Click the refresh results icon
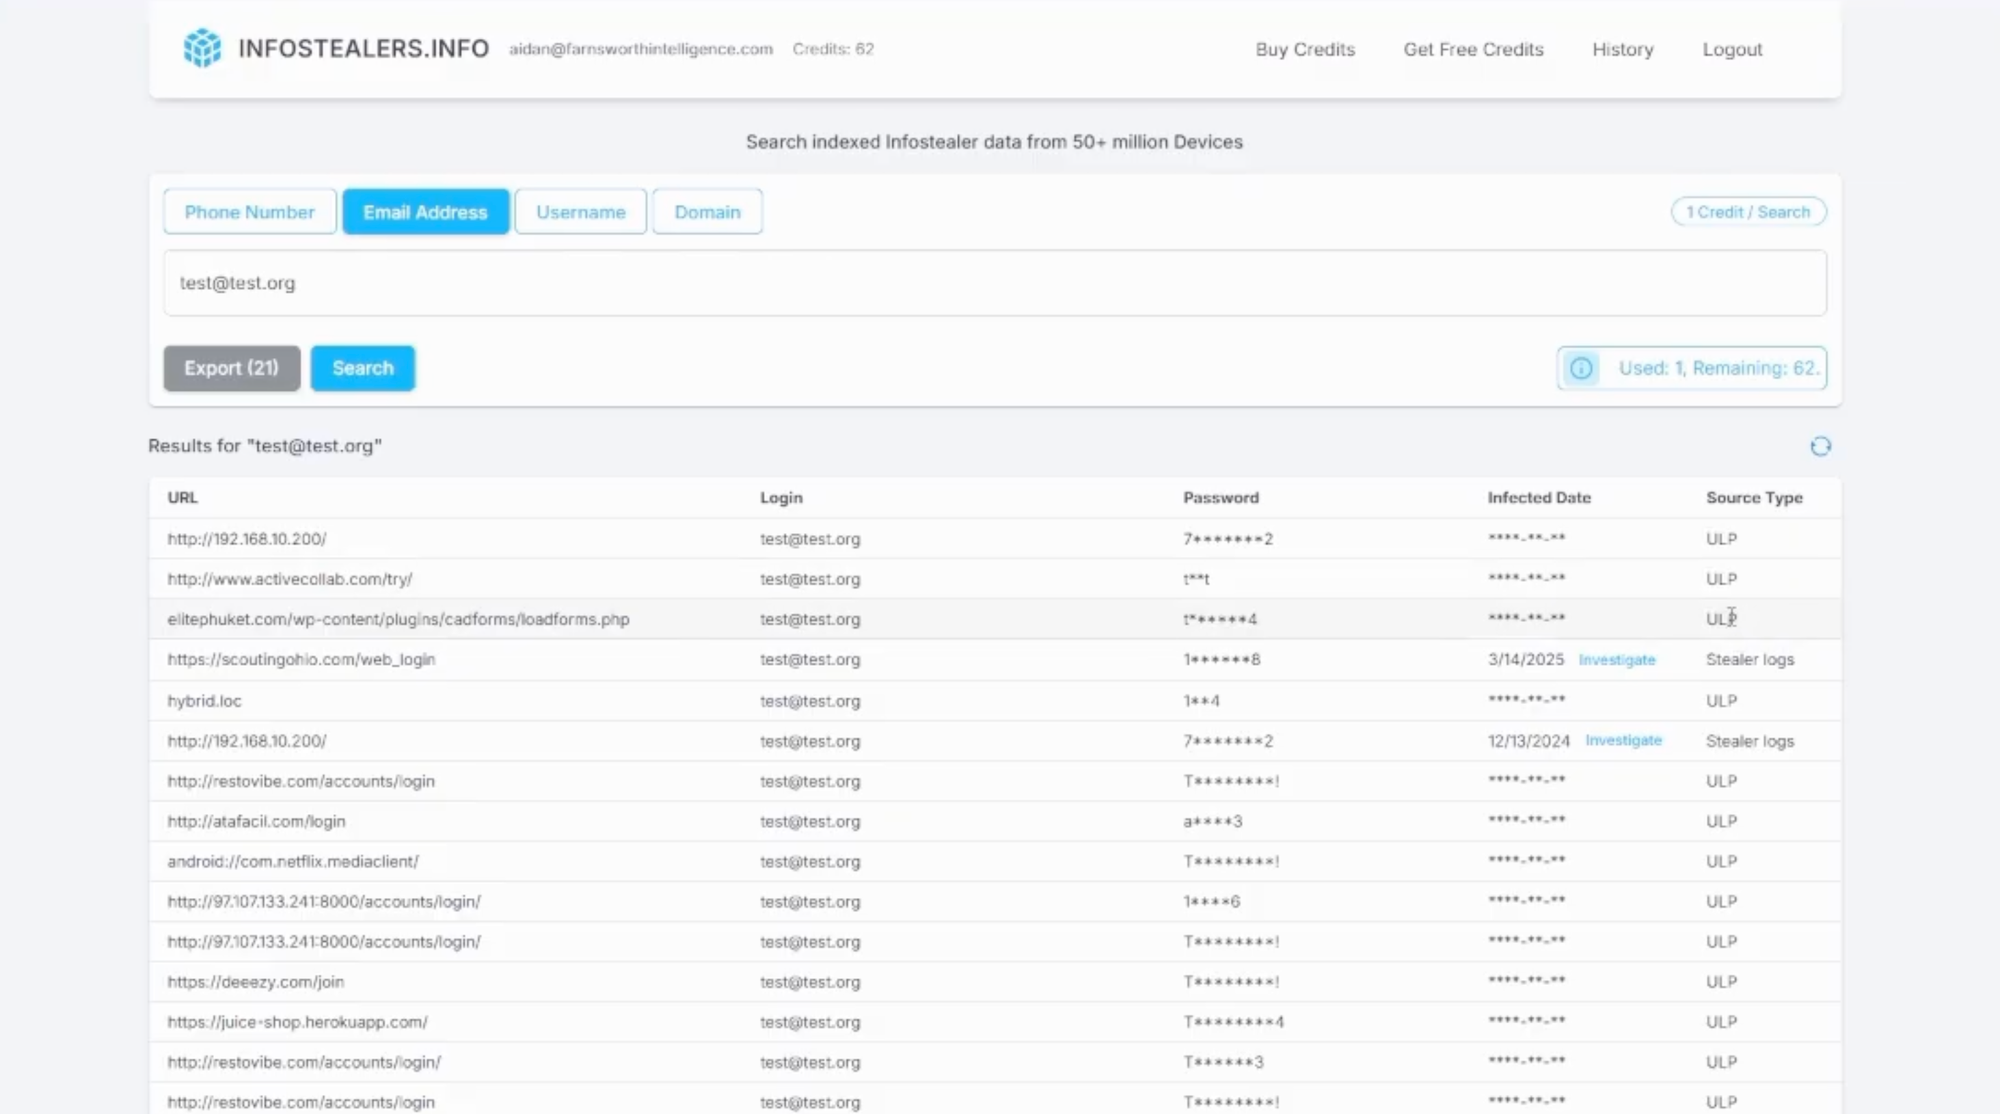This screenshot has width=2000, height=1114. point(1820,446)
